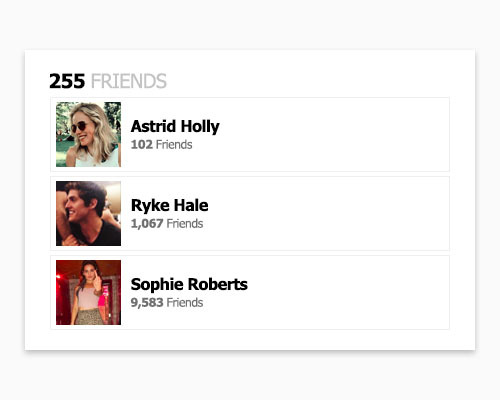Click the Astrid Holly name link
This screenshot has width=500, height=400.
[x=175, y=127]
